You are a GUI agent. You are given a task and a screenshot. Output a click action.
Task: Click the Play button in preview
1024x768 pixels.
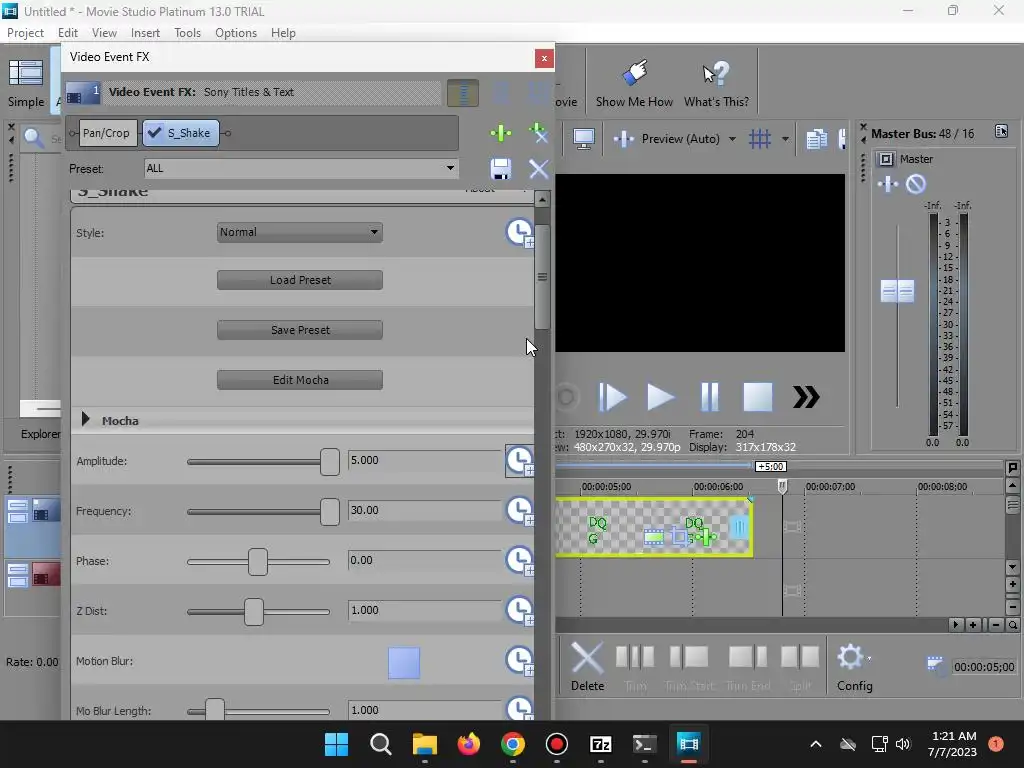pyautogui.click(x=660, y=397)
